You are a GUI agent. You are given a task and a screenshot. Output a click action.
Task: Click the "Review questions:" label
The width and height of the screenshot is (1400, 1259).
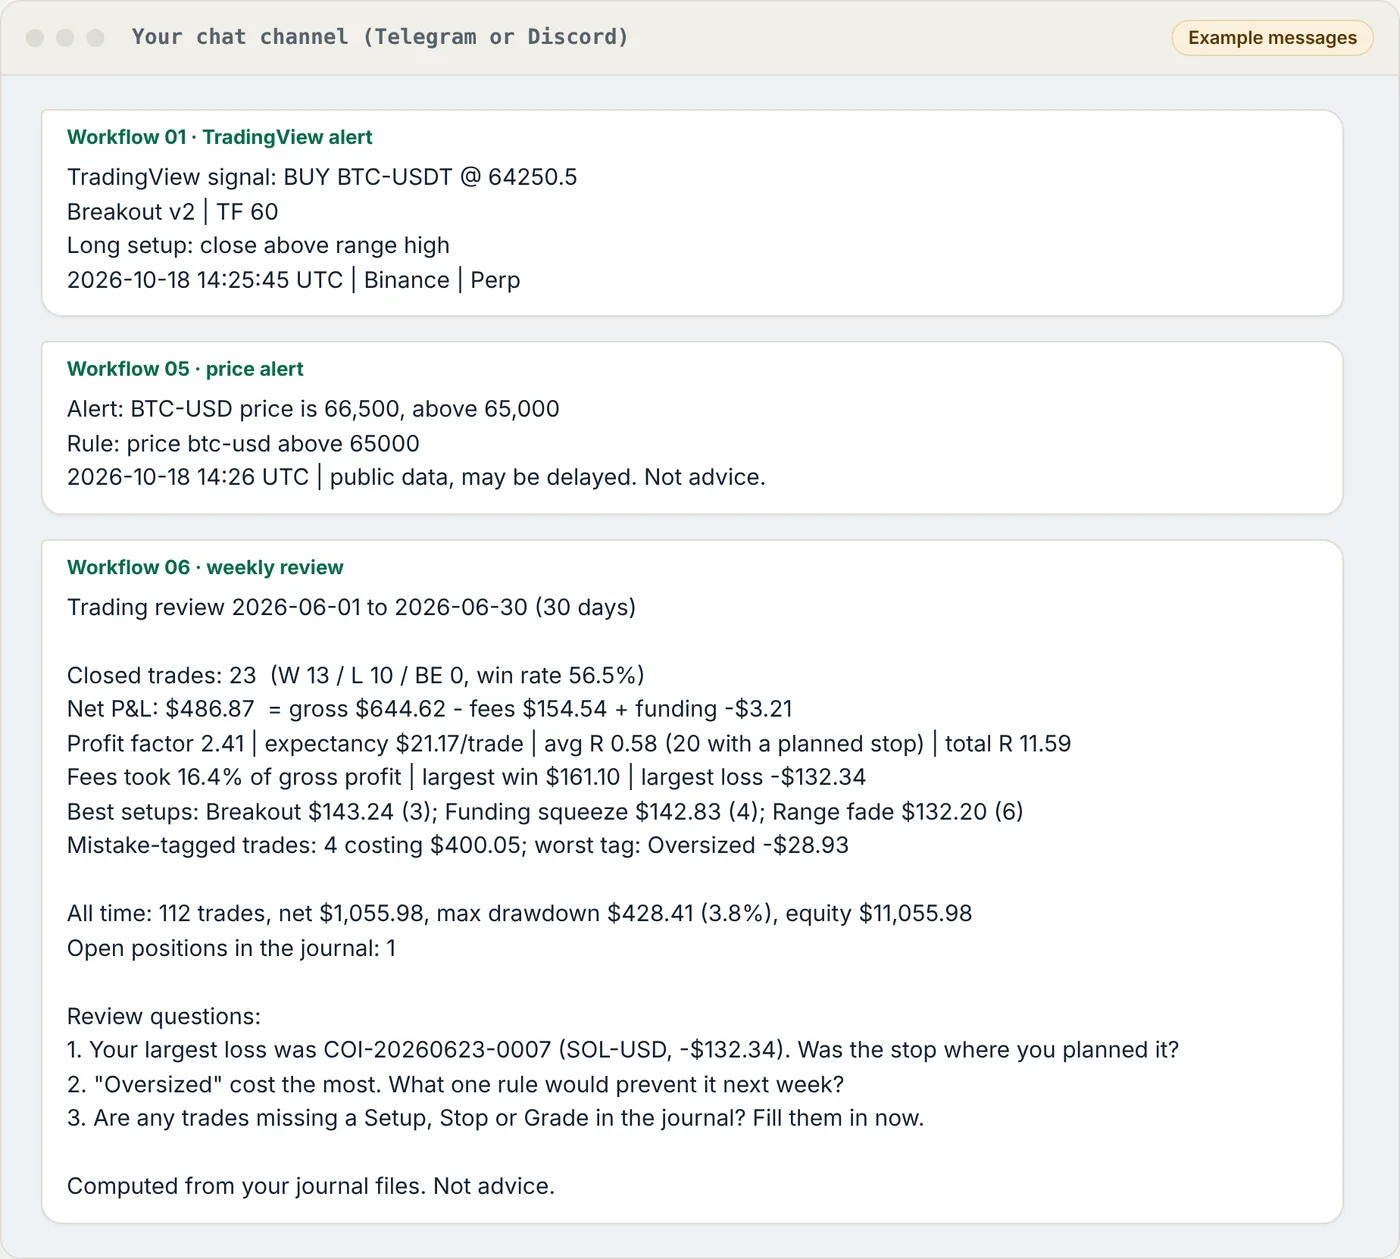coord(163,1016)
